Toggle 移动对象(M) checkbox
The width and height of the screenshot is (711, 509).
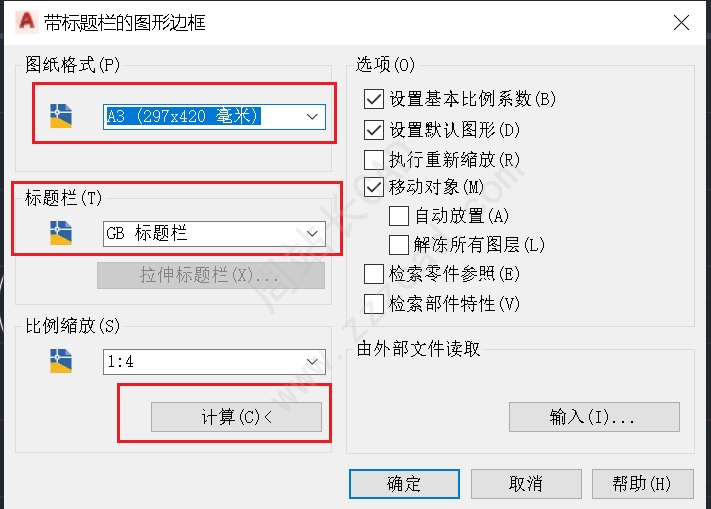pyautogui.click(x=374, y=187)
